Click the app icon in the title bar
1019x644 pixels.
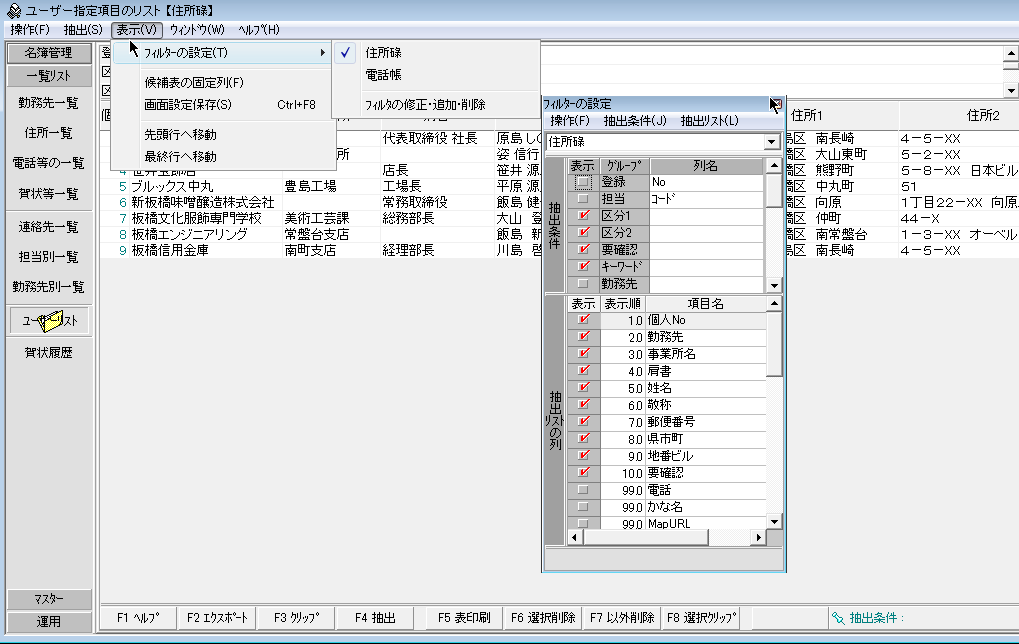click(x=13, y=10)
